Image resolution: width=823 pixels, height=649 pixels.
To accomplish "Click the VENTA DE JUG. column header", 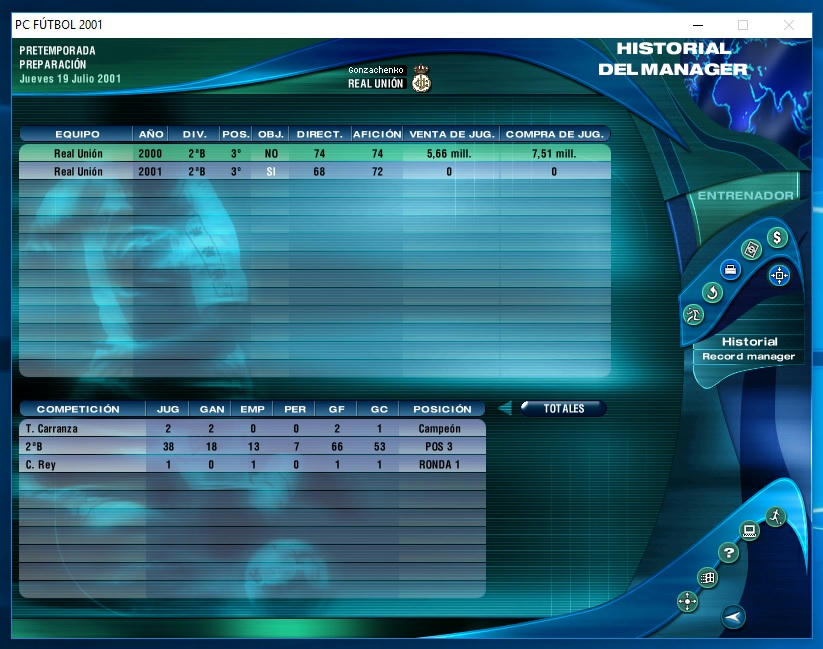I will coord(451,134).
